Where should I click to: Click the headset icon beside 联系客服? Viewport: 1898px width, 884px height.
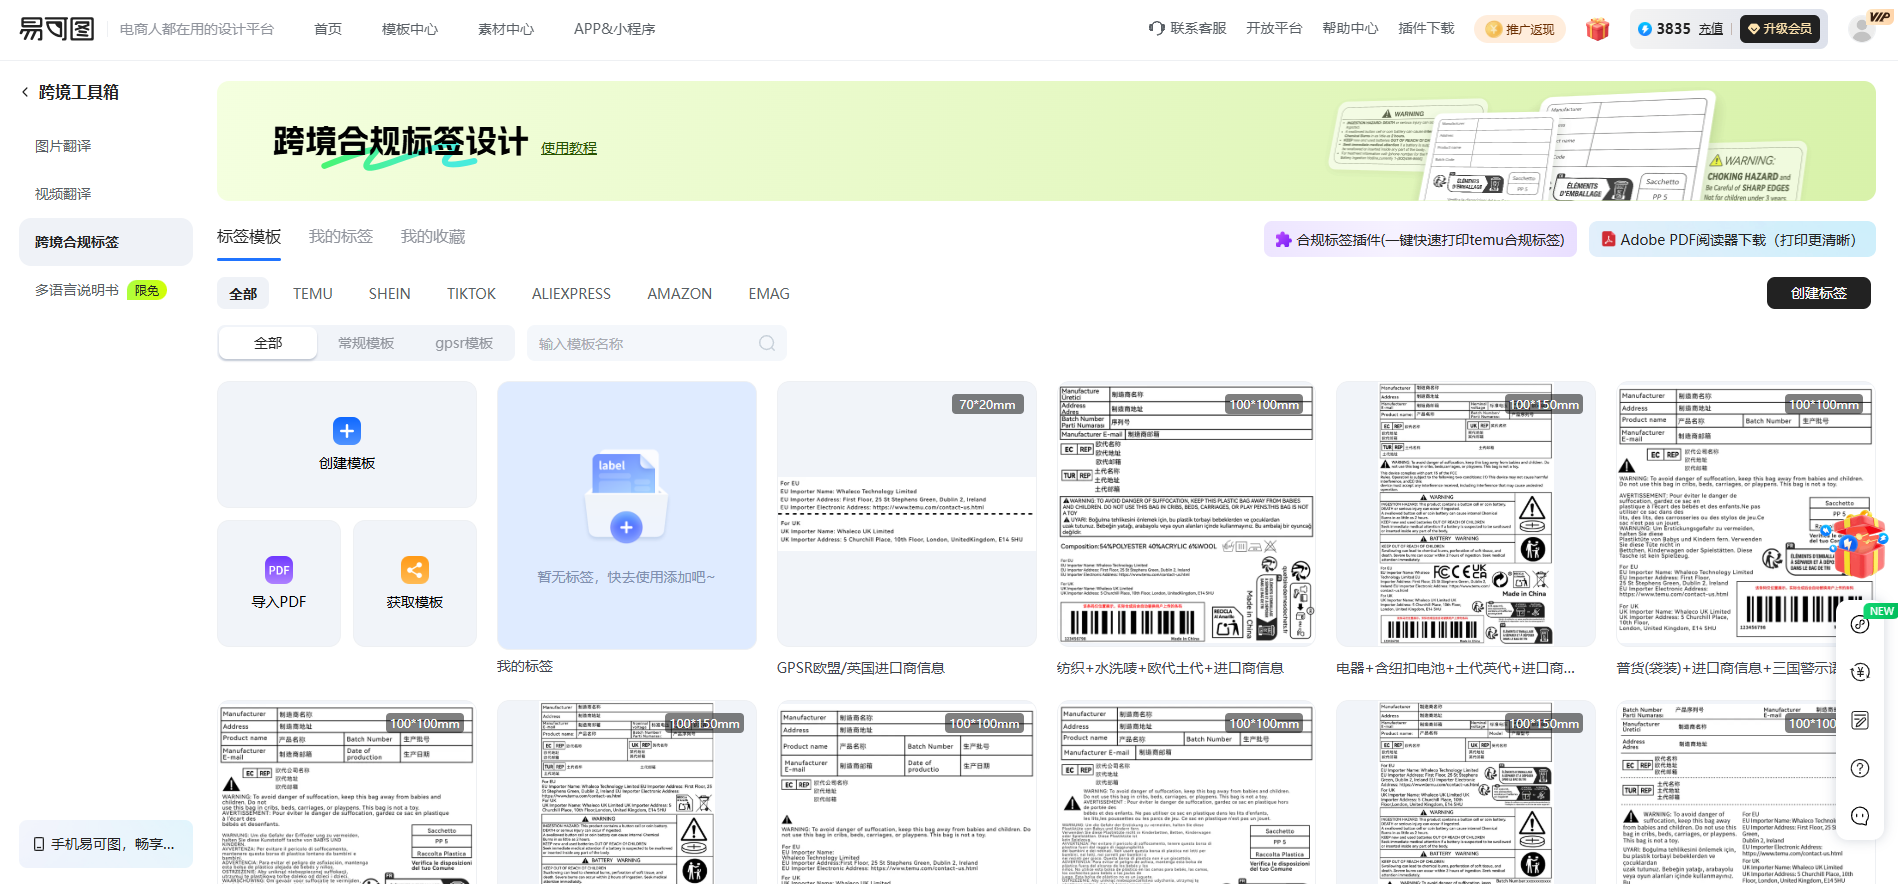coord(1157,28)
